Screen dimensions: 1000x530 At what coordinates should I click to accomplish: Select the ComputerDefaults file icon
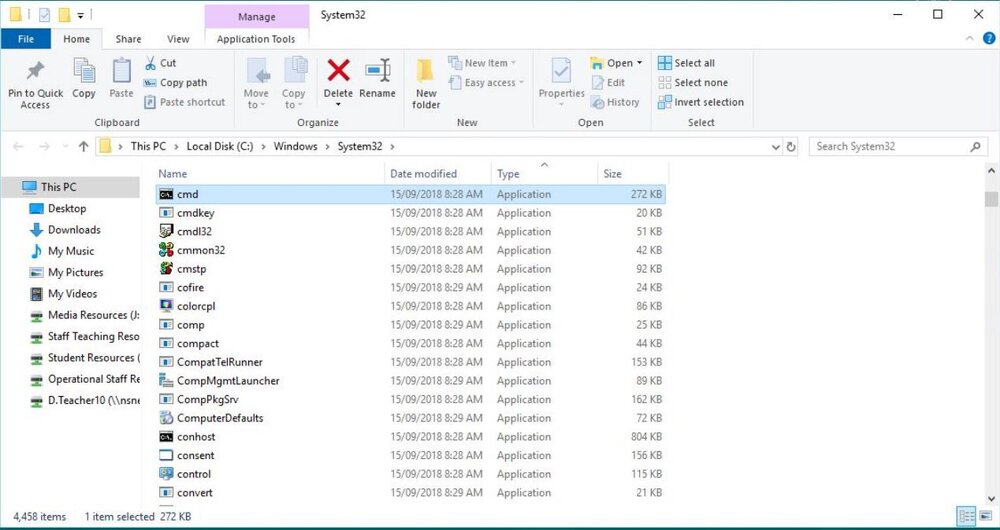166,418
